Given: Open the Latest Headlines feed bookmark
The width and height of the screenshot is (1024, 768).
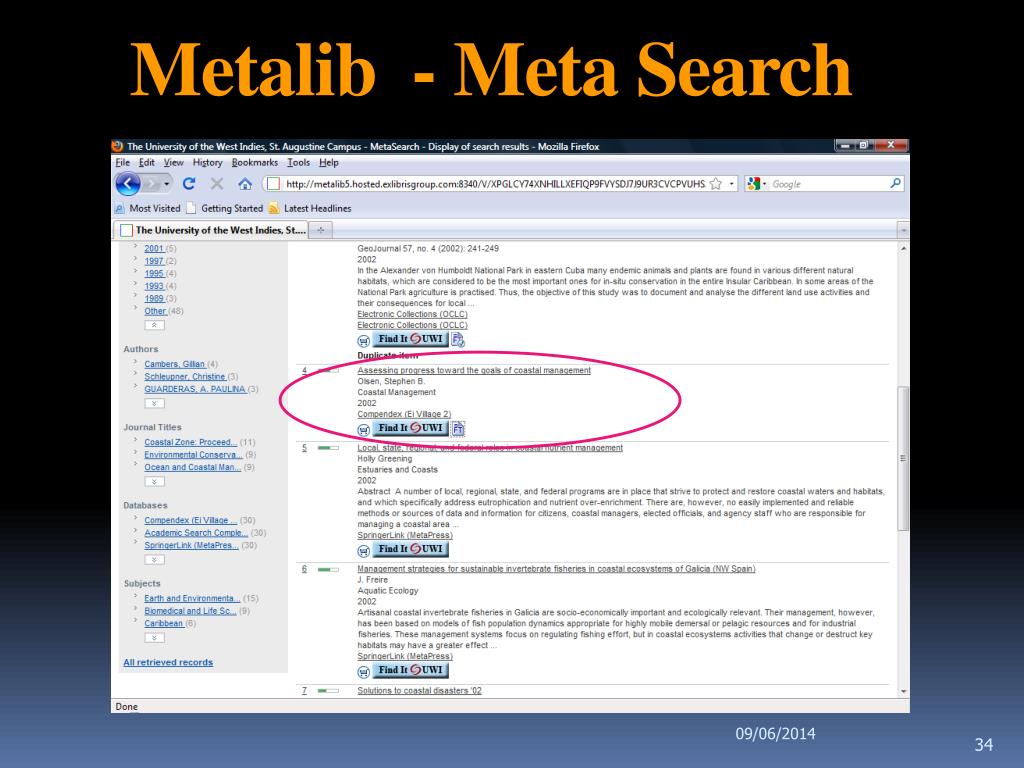Looking at the screenshot, I should tap(310, 208).
